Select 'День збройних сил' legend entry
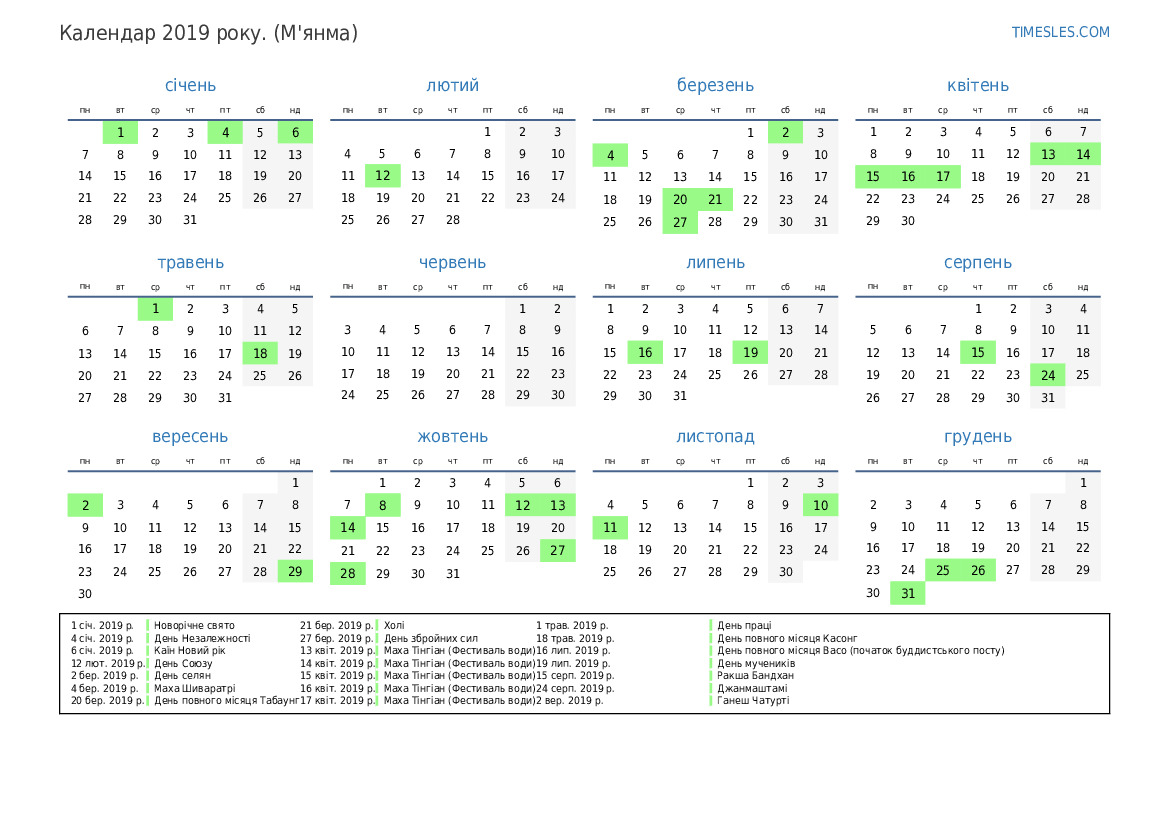Image resolution: width=1169 pixels, height=827 pixels. coord(431,638)
